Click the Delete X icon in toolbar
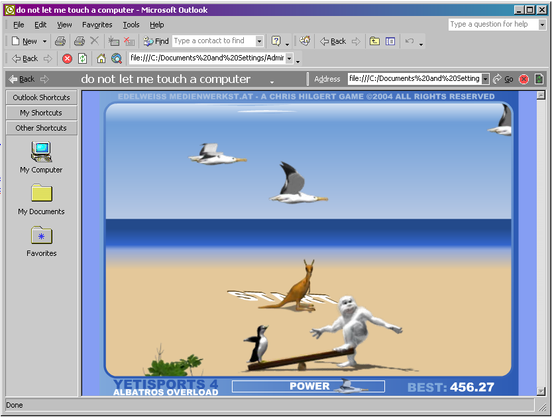 (94, 41)
